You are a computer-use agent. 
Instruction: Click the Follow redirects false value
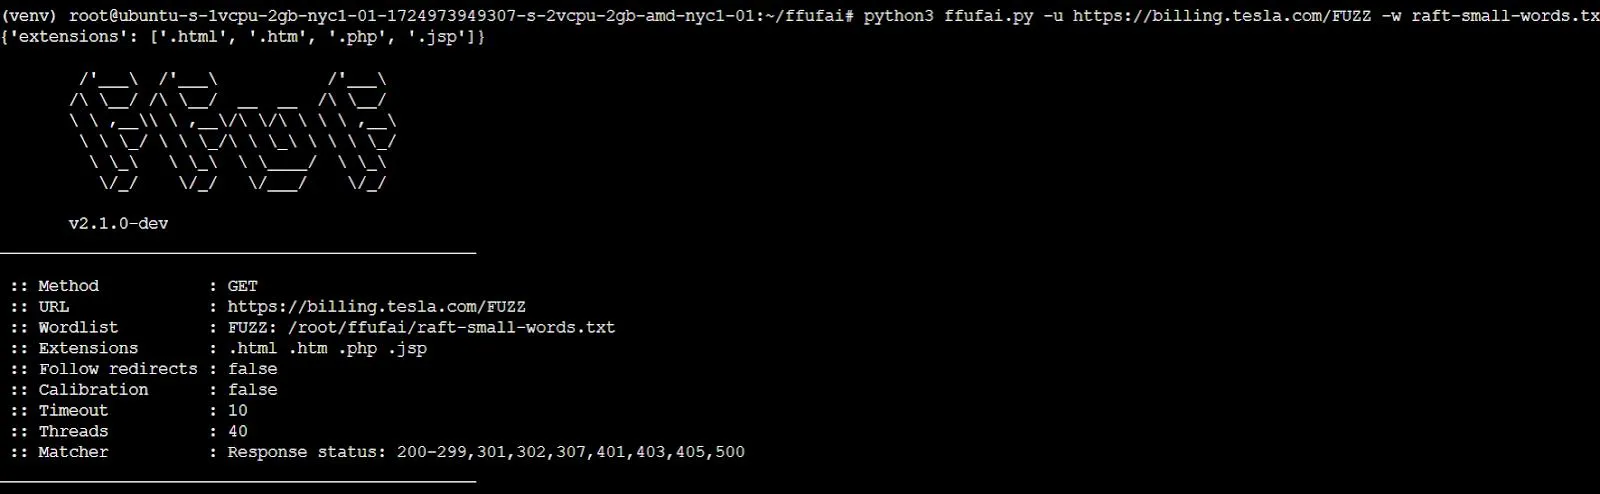(252, 369)
